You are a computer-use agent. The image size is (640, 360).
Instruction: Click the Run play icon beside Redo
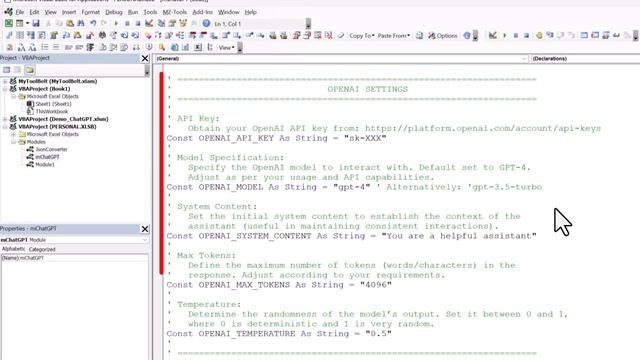click(116, 23)
